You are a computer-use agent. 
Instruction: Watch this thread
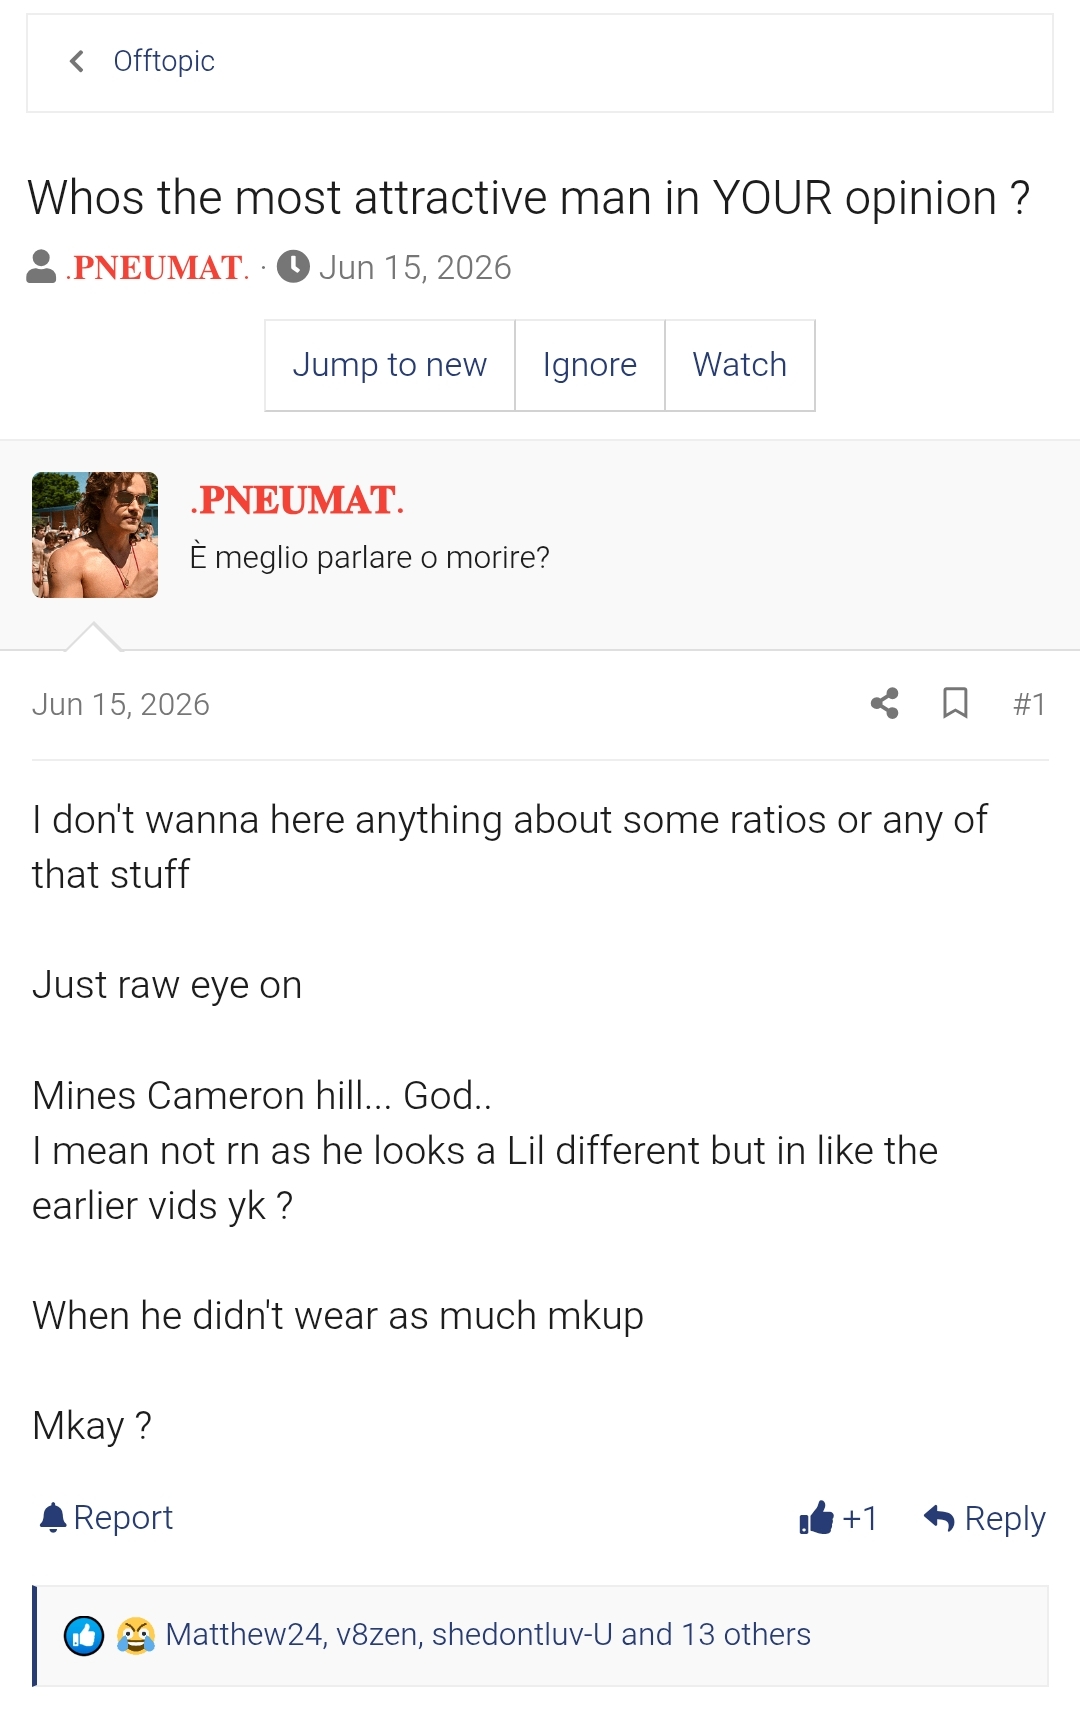point(740,365)
